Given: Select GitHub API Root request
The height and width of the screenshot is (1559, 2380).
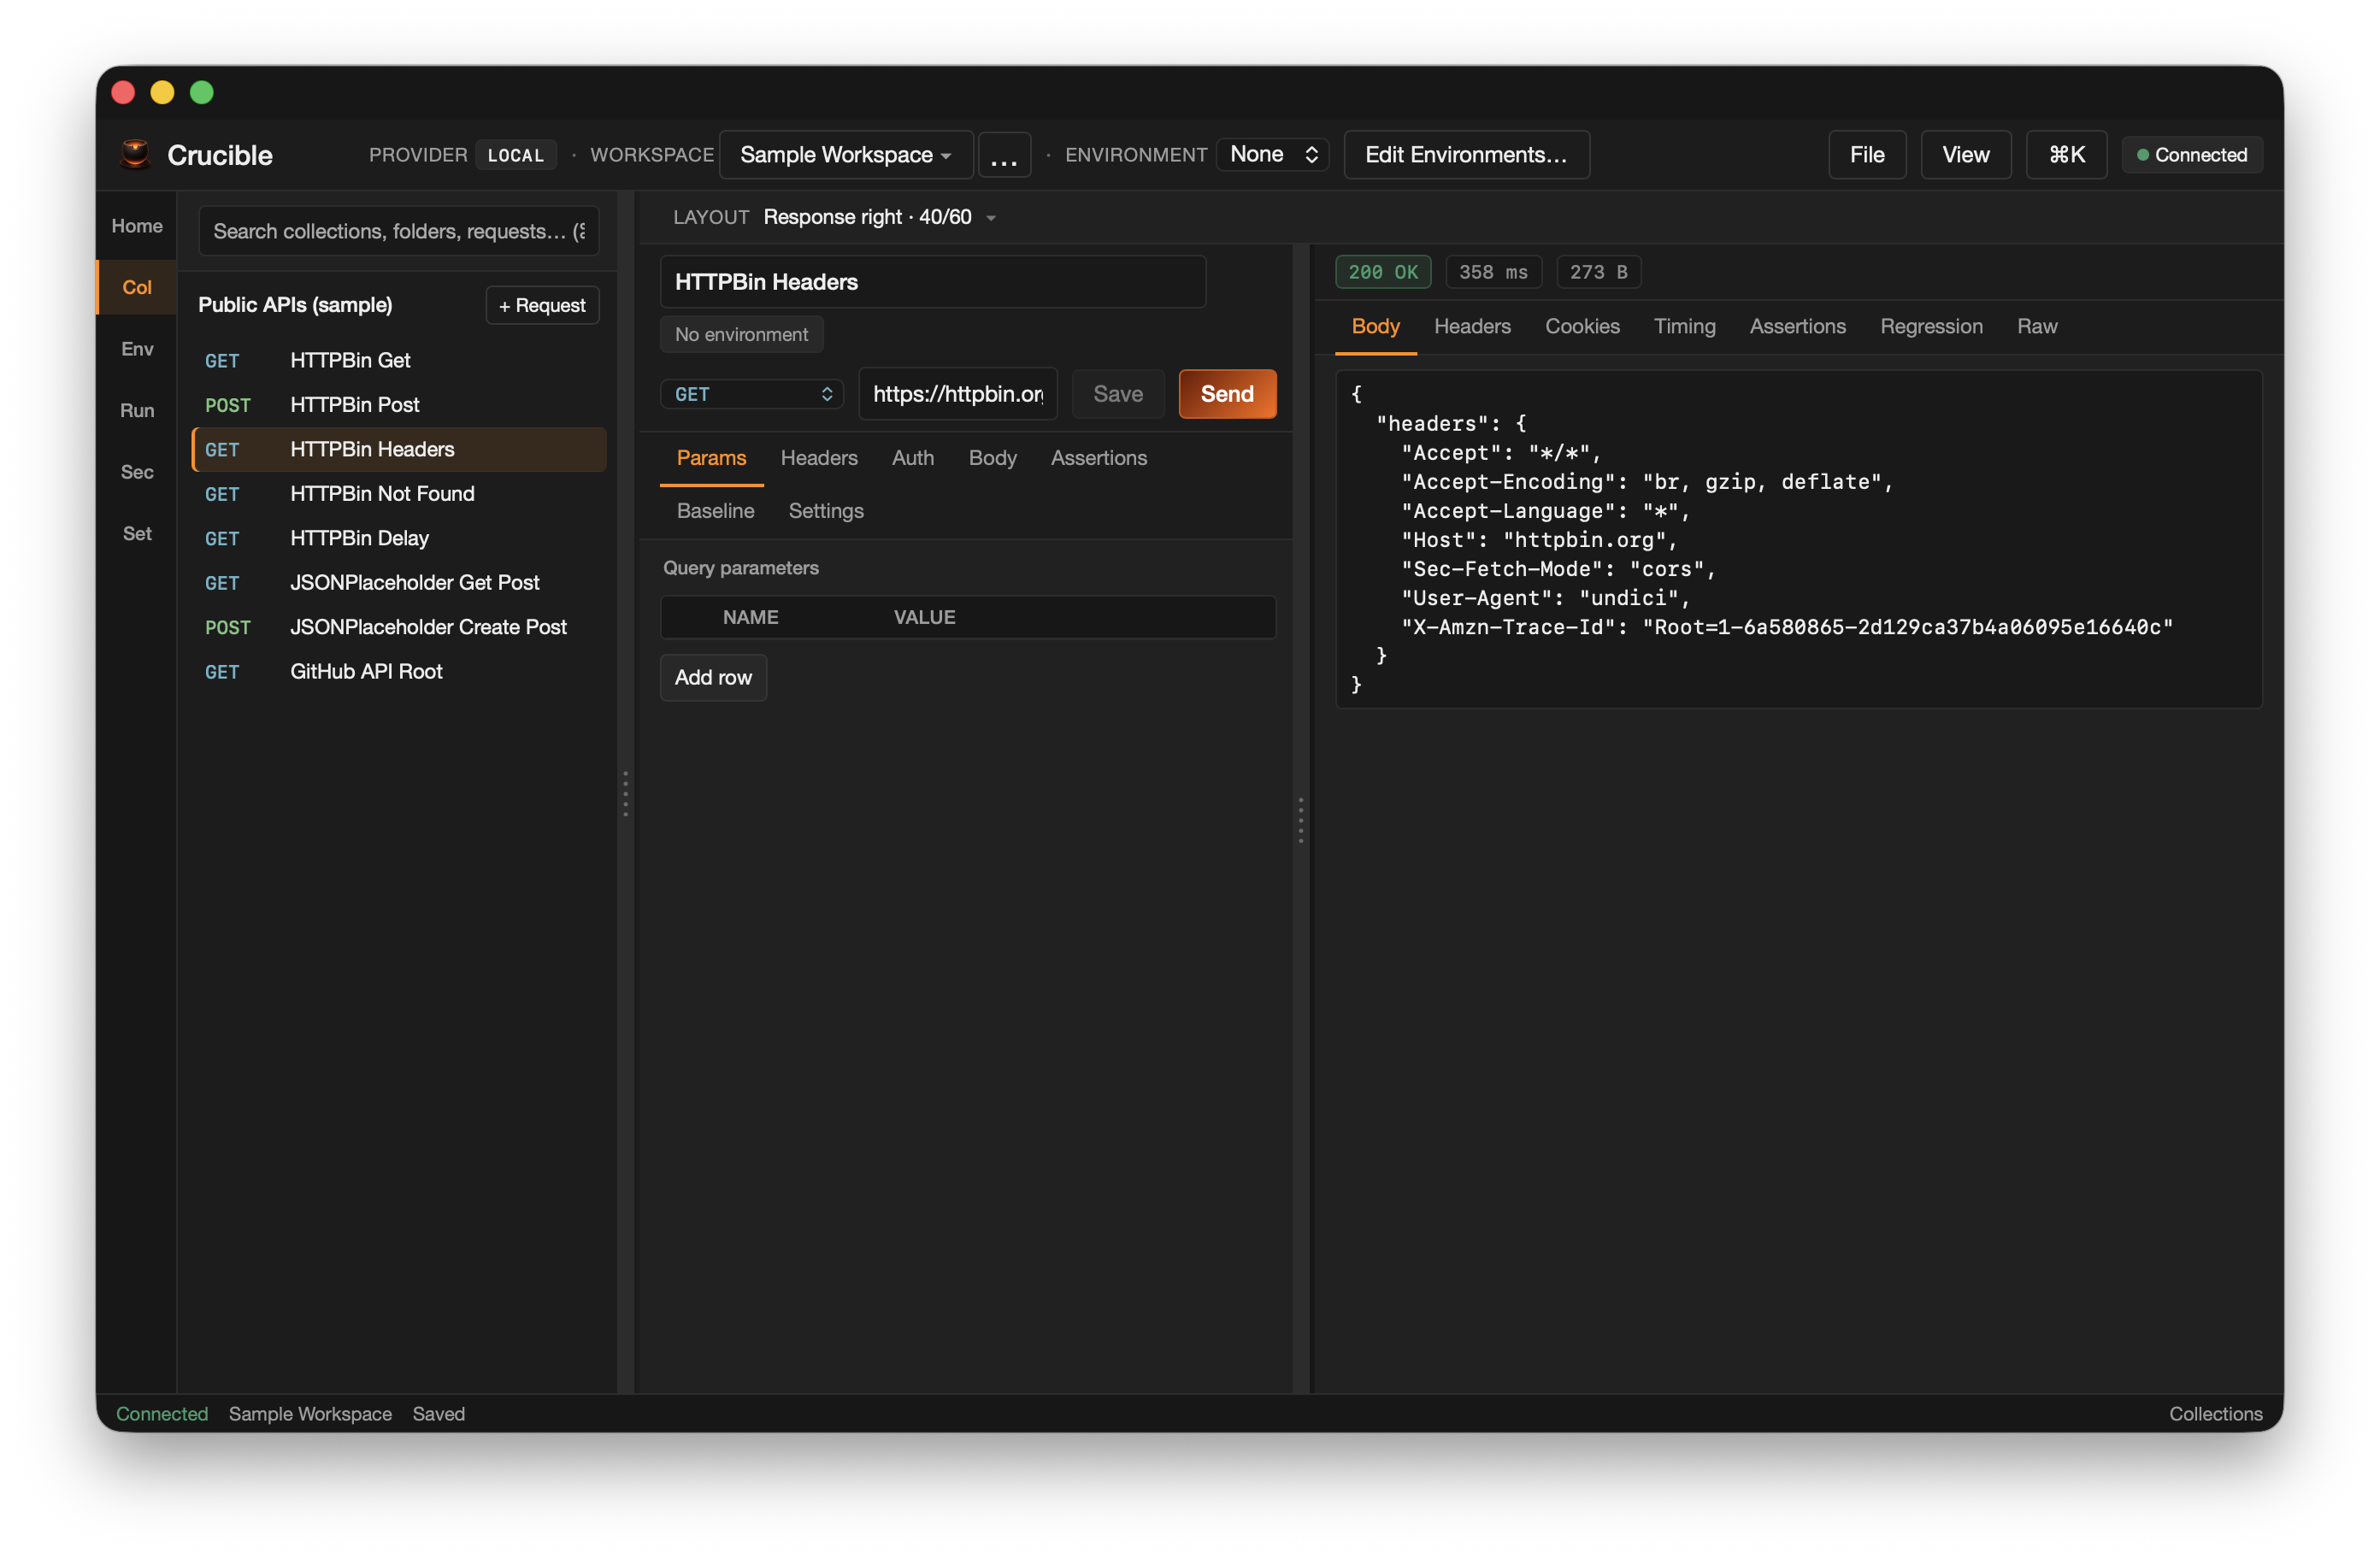Looking at the screenshot, I should [399, 671].
